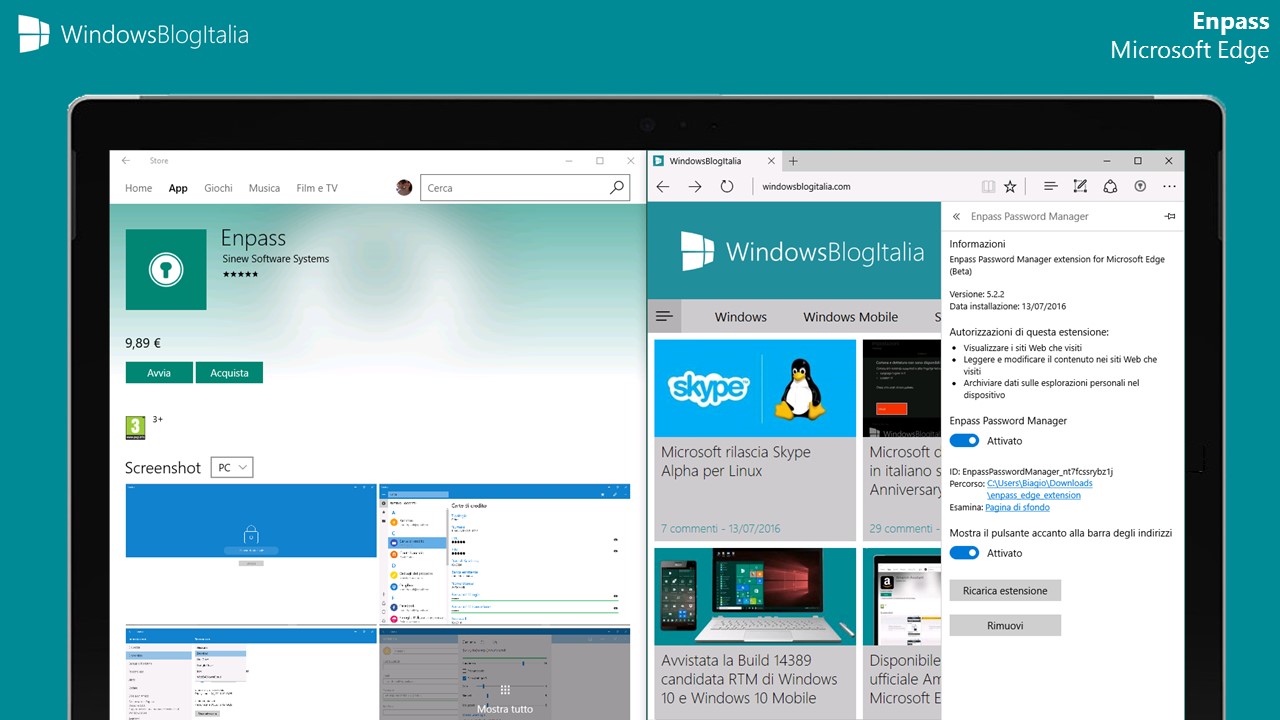The image size is (1280, 720).
Task: Open article Microsoft rilascia Skype Alpha per Linux
Action: click(736, 461)
